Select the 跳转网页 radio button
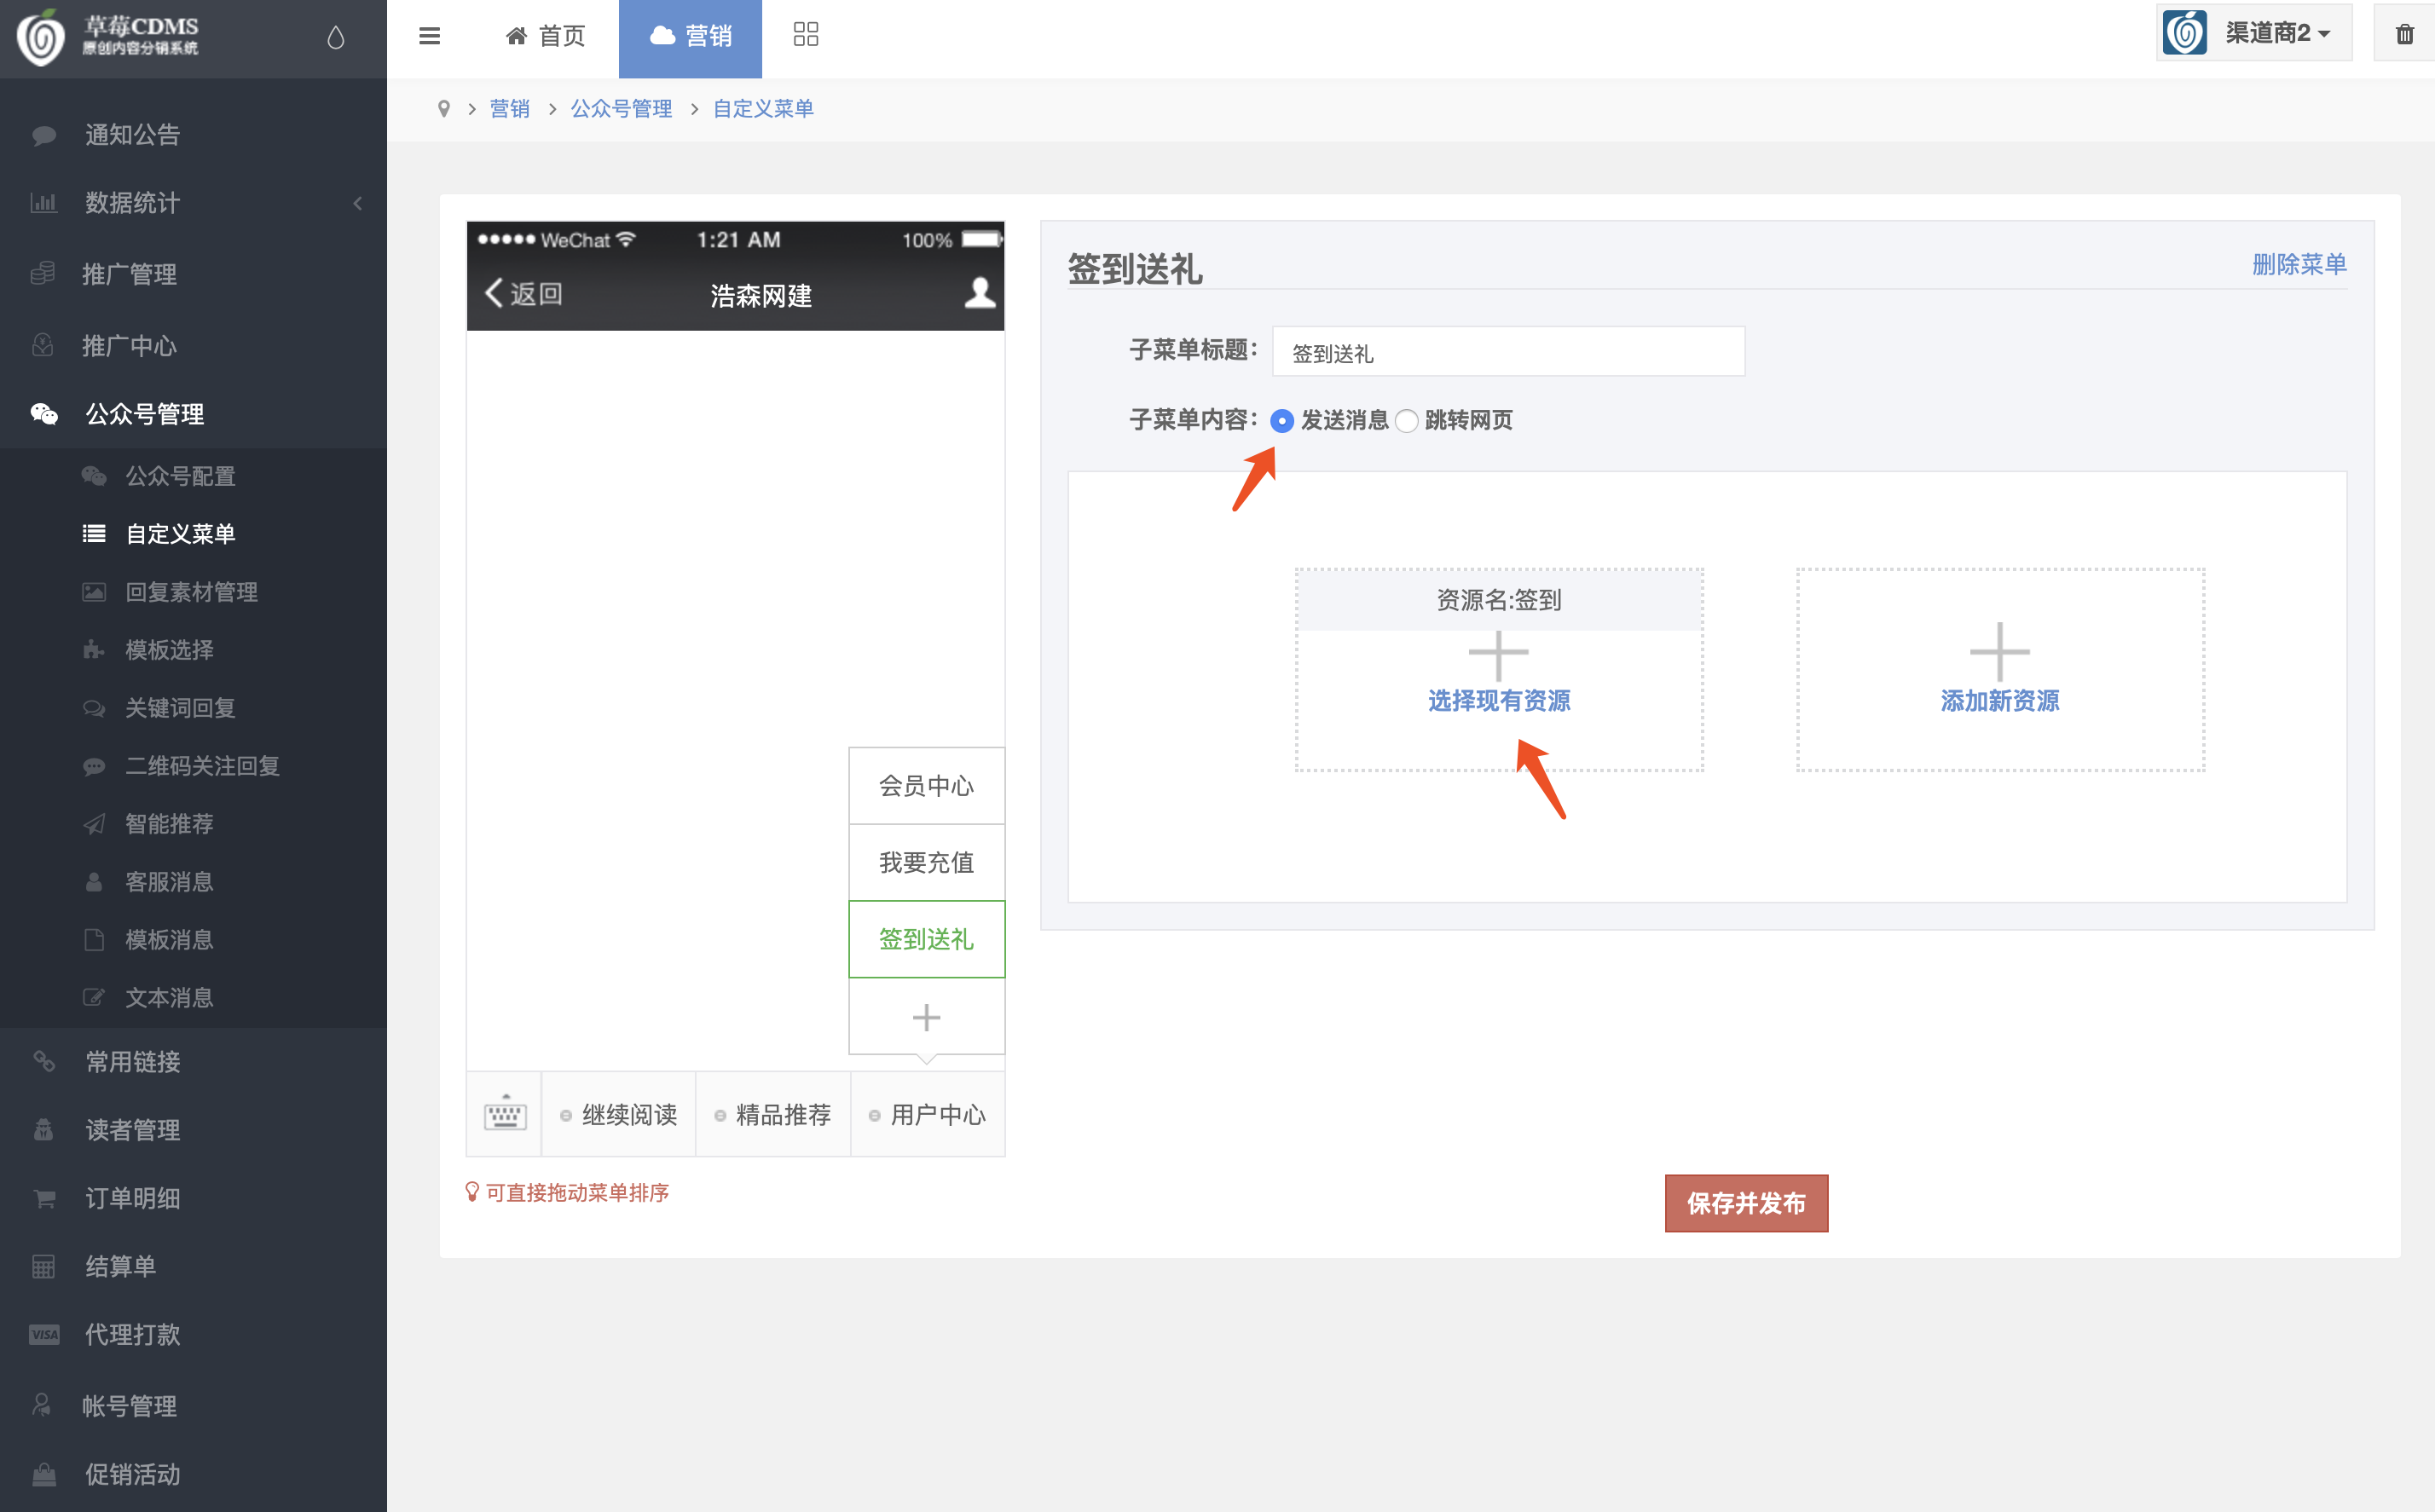 pos(1406,421)
